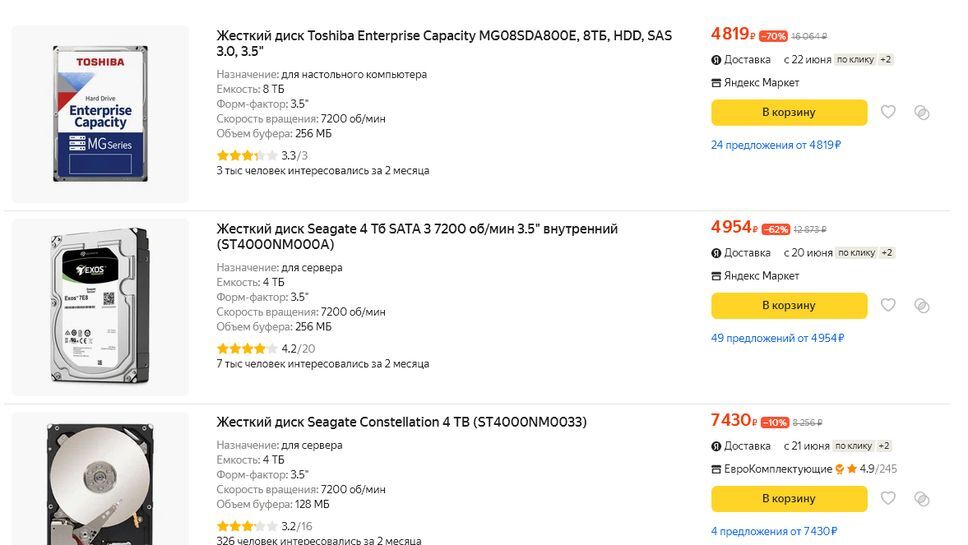Add Seagate Constellation to favorites with heart
Viewport: 968px width, 545px height.
(x=888, y=498)
